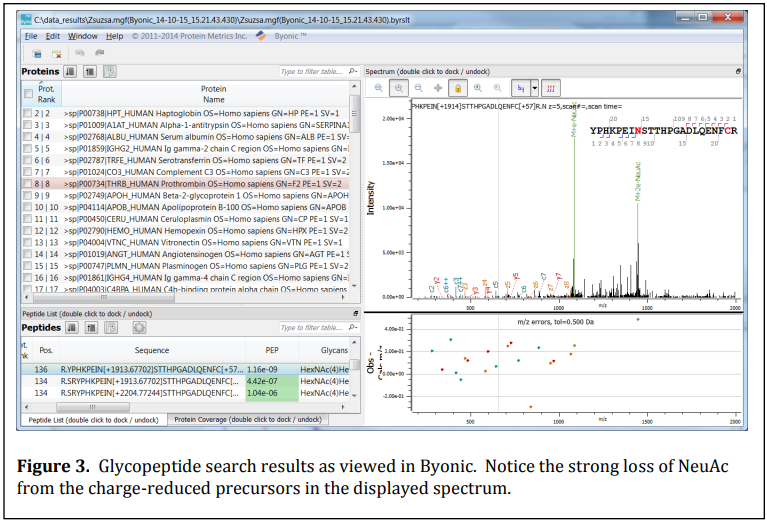The image size is (767, 521).
Task: Check the box for Serotransferrin row 6 | 6
Action: [x=27, y=160]
